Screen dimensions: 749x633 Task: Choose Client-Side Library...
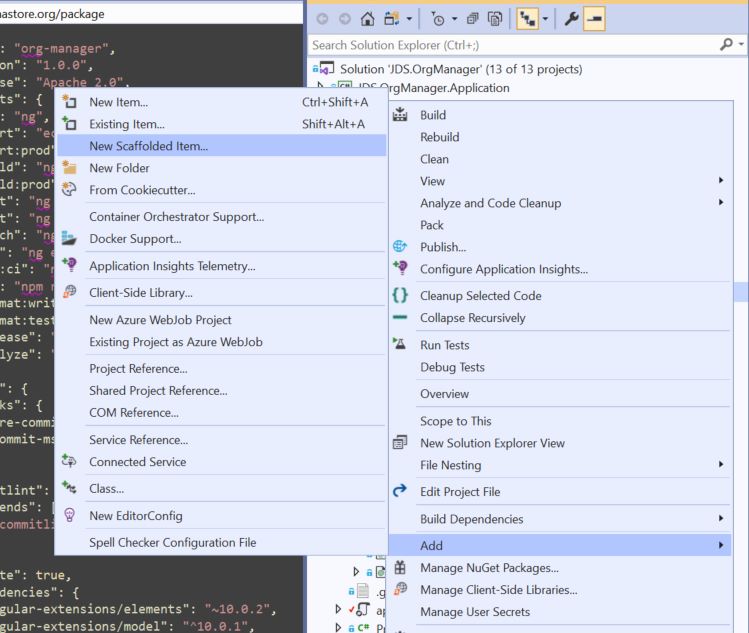click(222, 293)
